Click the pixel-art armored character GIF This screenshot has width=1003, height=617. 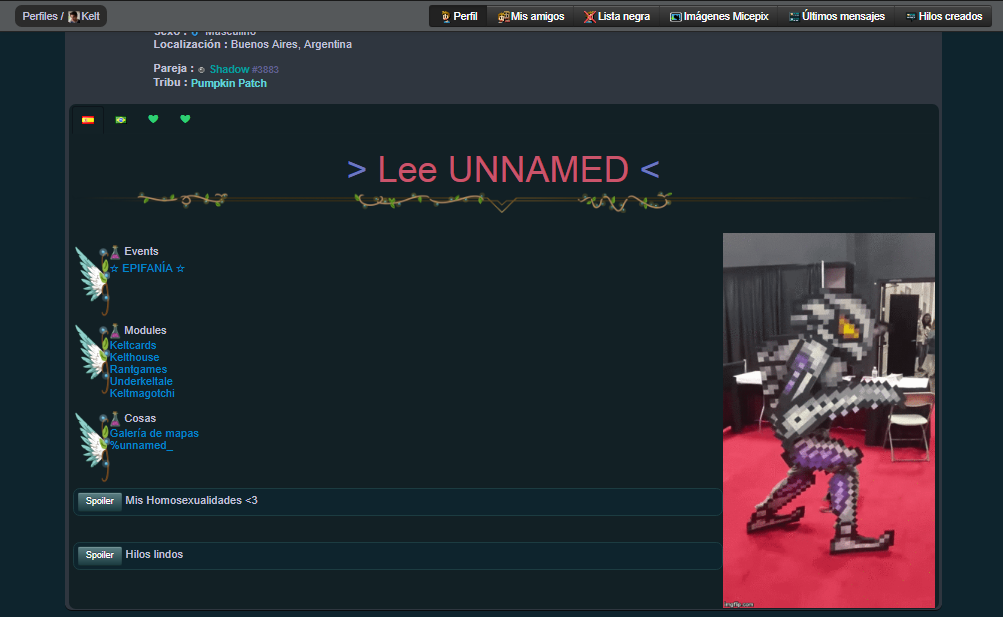828,420
